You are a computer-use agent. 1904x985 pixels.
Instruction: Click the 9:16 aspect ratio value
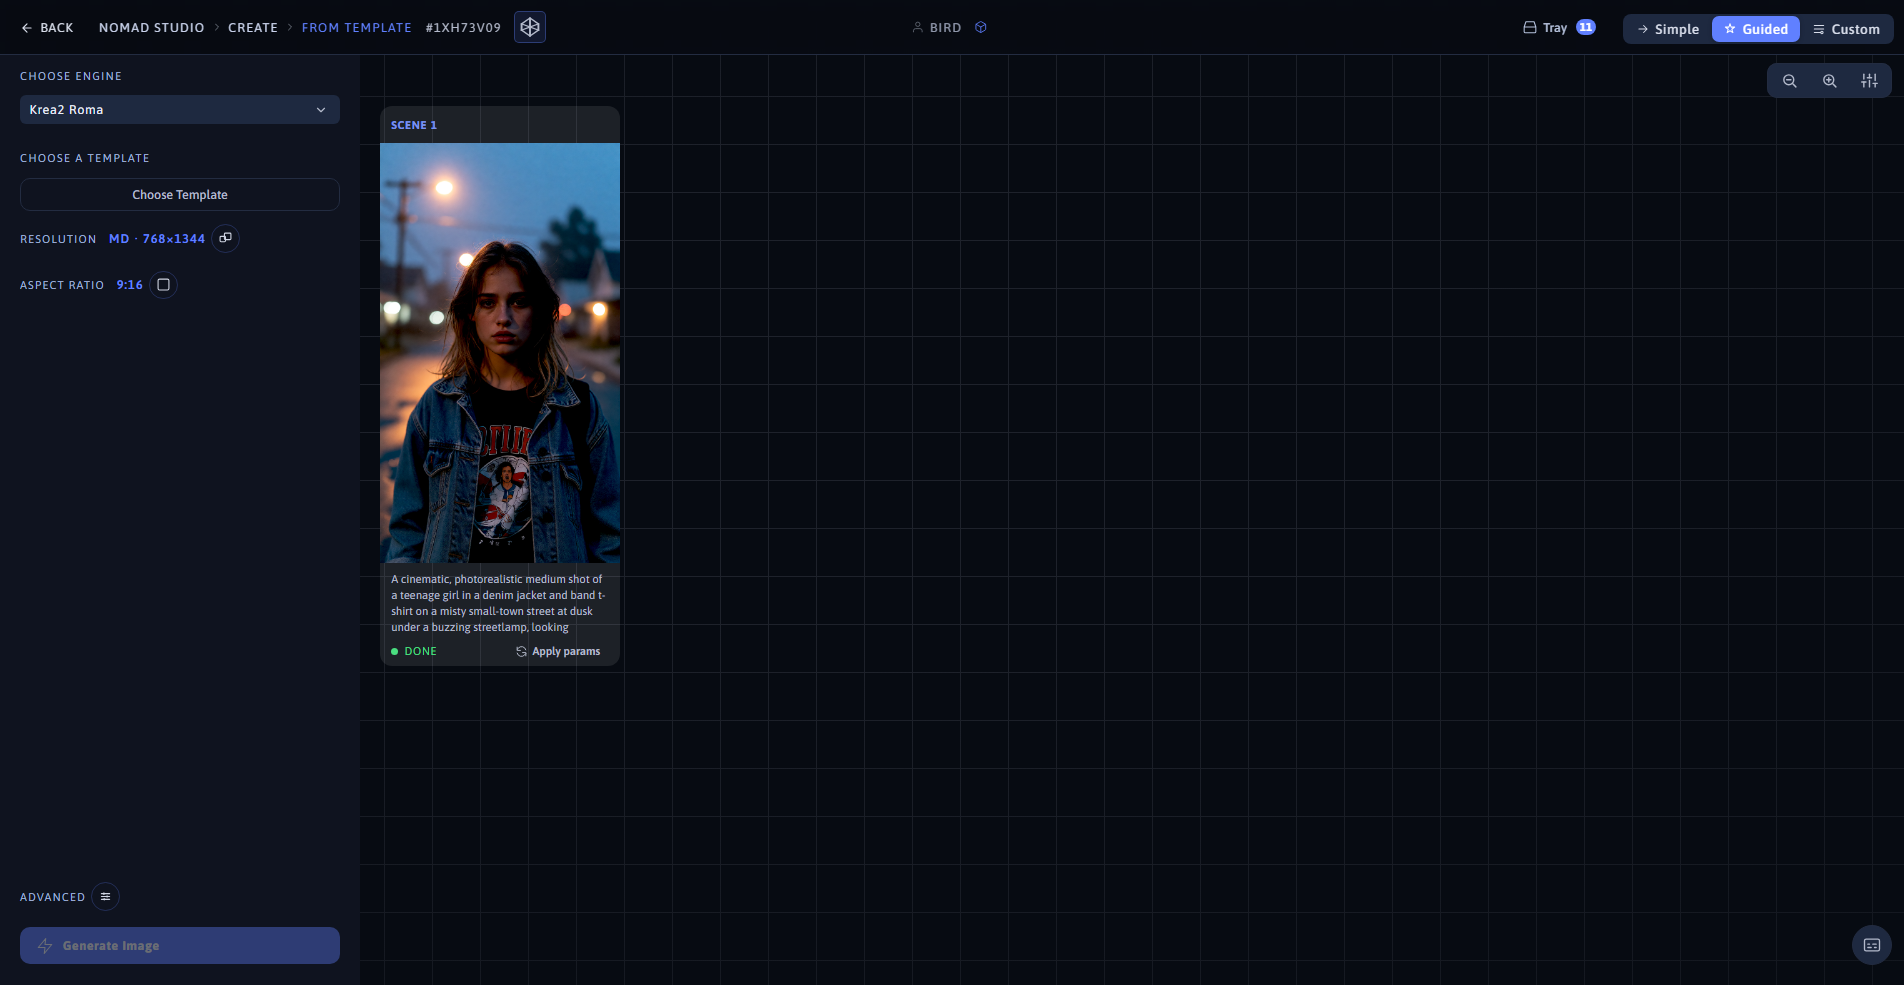click(130, 285)
